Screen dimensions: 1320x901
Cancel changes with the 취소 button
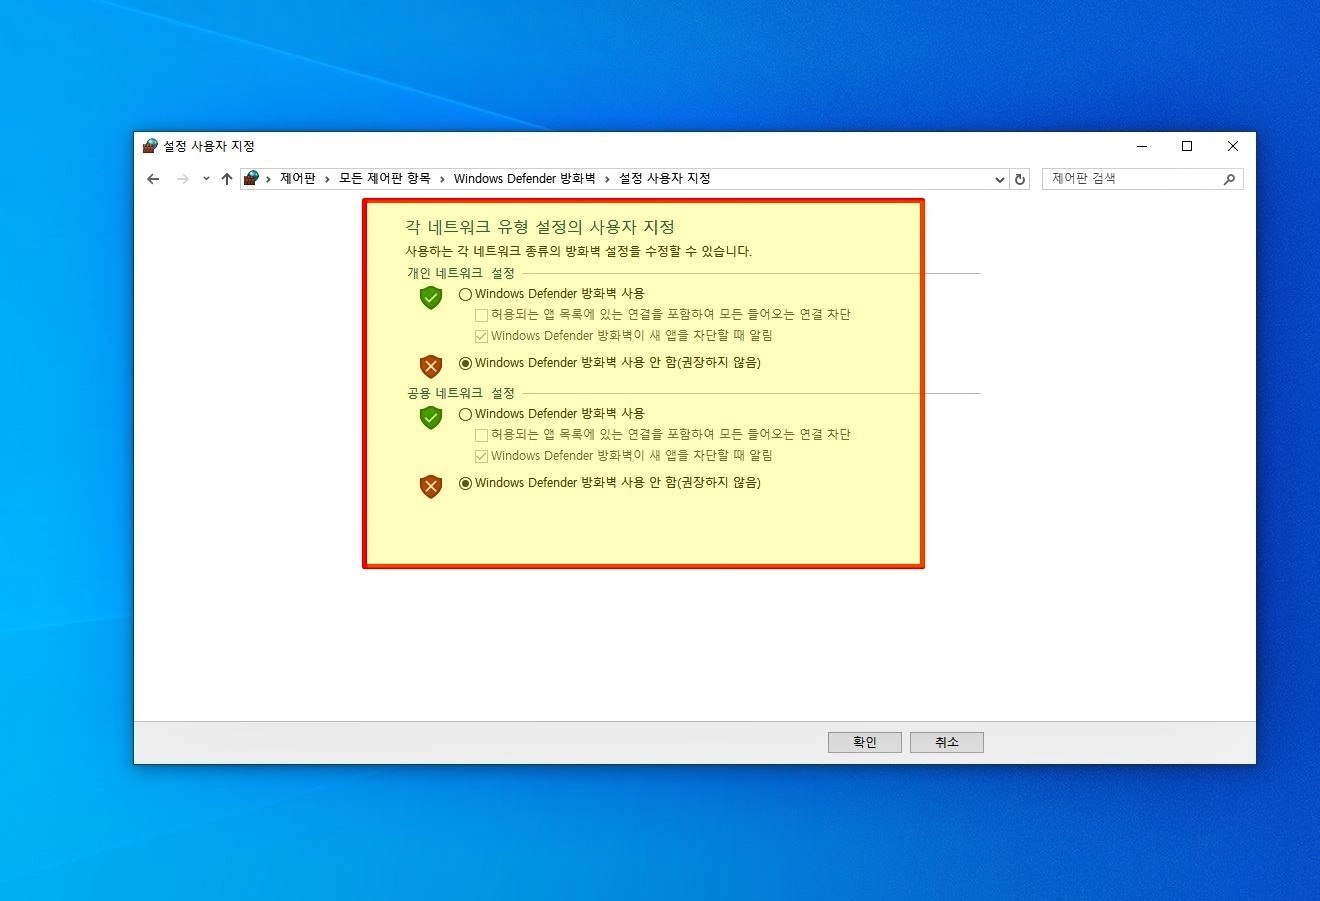coord(947,742)
